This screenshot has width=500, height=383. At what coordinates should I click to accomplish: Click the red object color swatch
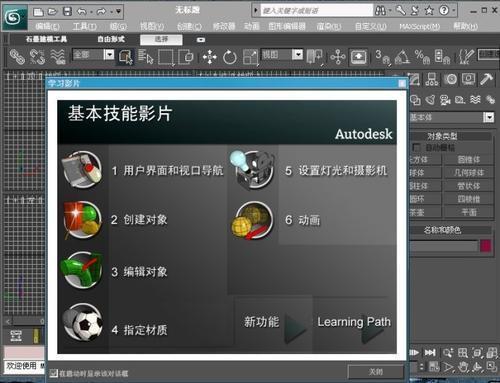click(x=486, y=246)
